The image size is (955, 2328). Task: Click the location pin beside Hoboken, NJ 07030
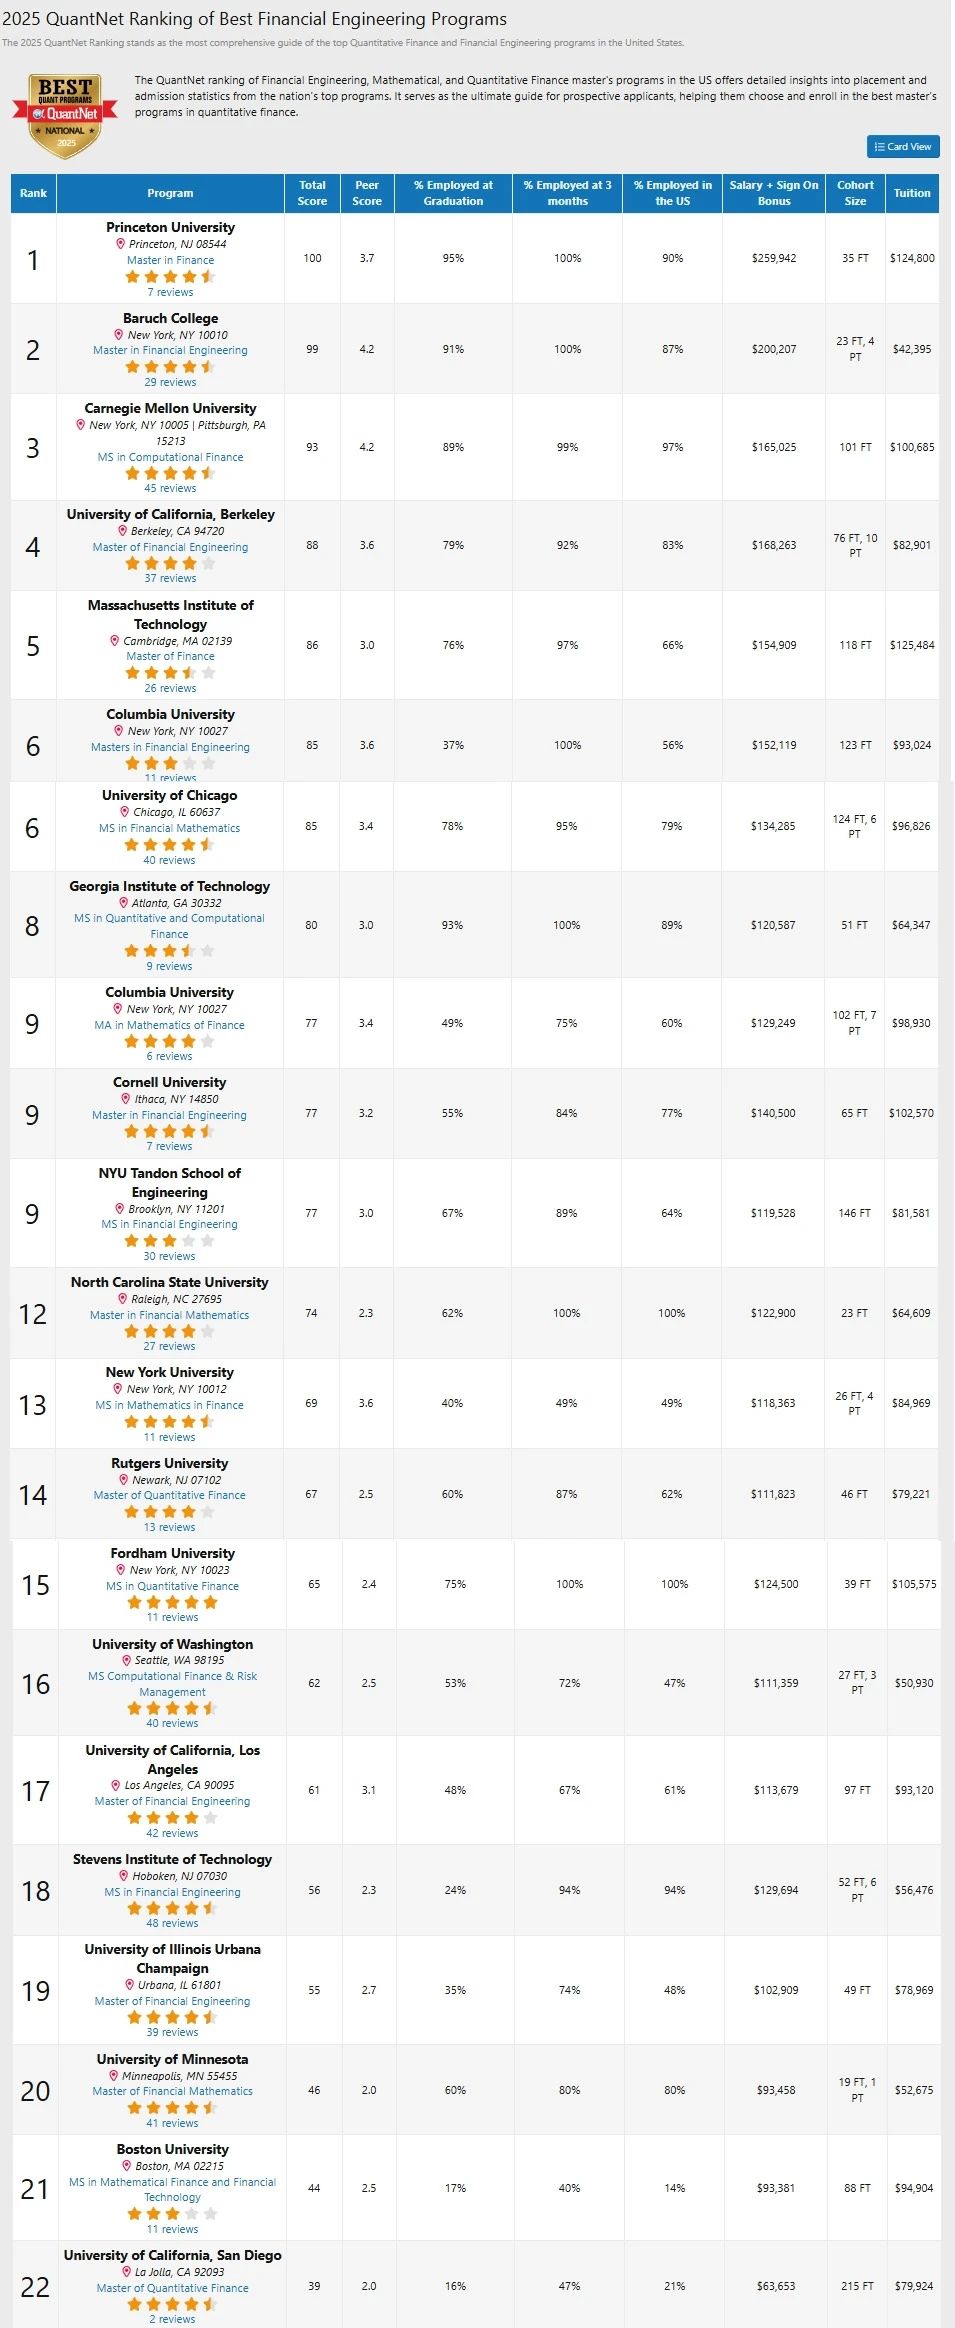tap(123, 1875)
